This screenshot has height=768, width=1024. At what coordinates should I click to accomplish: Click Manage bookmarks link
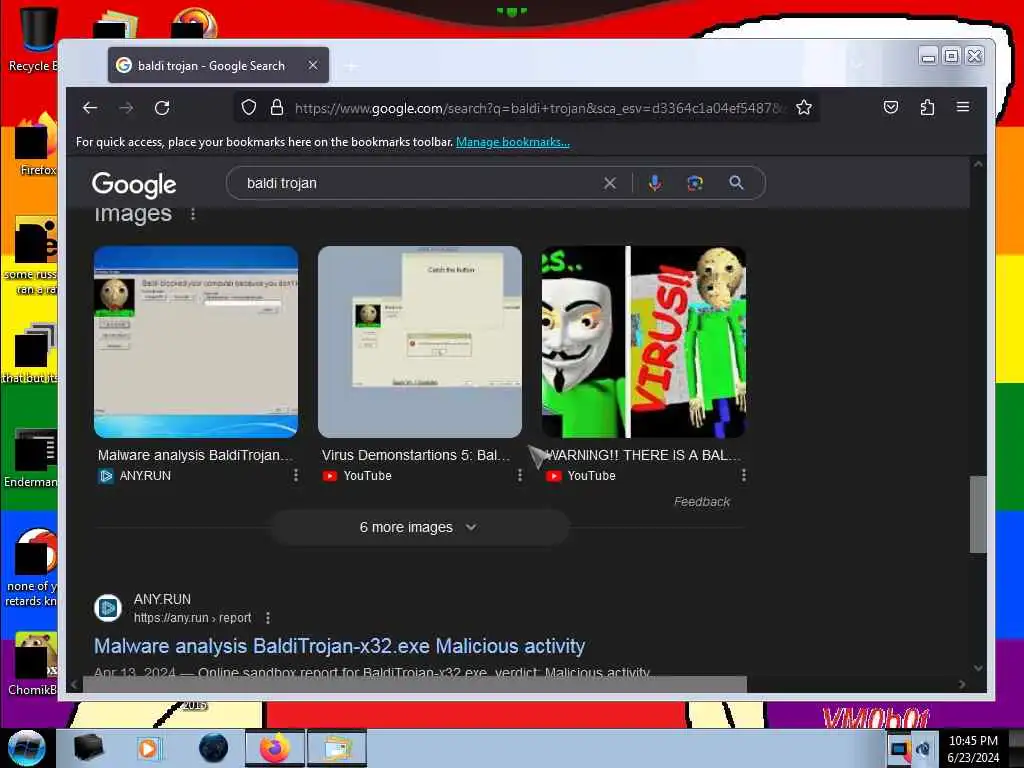point(513,142)
